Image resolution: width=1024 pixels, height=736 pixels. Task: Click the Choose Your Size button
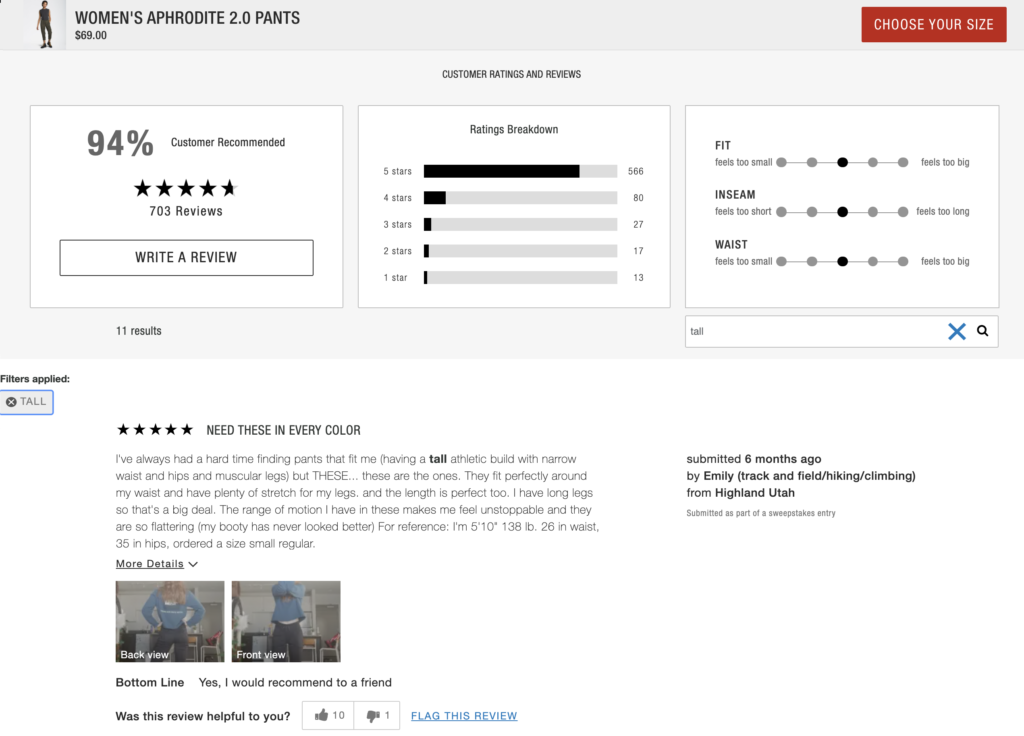933,24
